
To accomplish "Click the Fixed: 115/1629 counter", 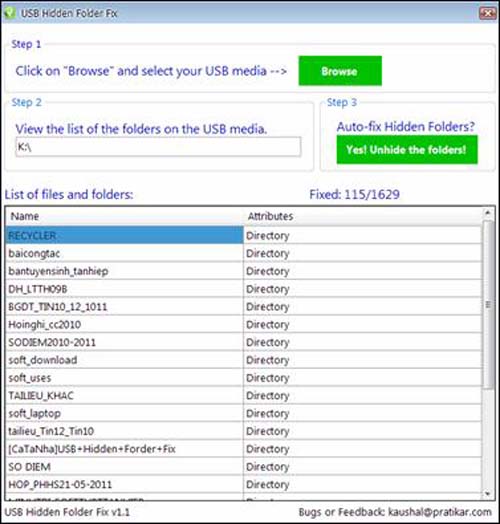I will 355,194.
